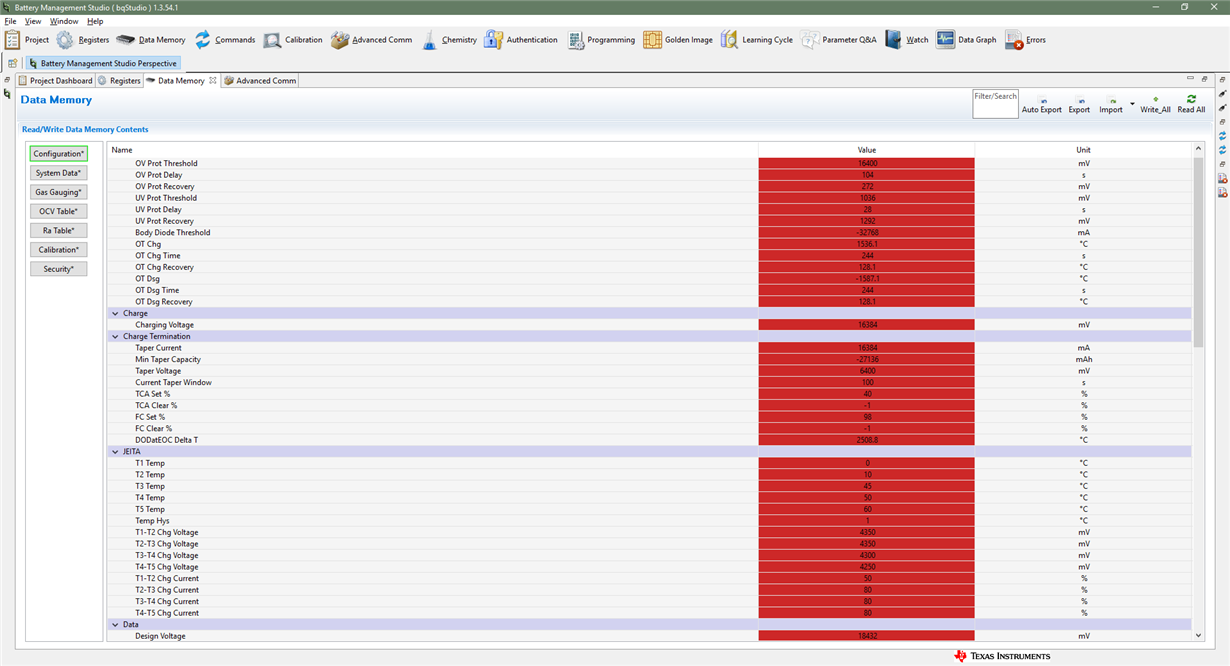This screenshot has width=1230, height=666.
Task: Collapse the Charge Termination section
Action: (115, 336)
